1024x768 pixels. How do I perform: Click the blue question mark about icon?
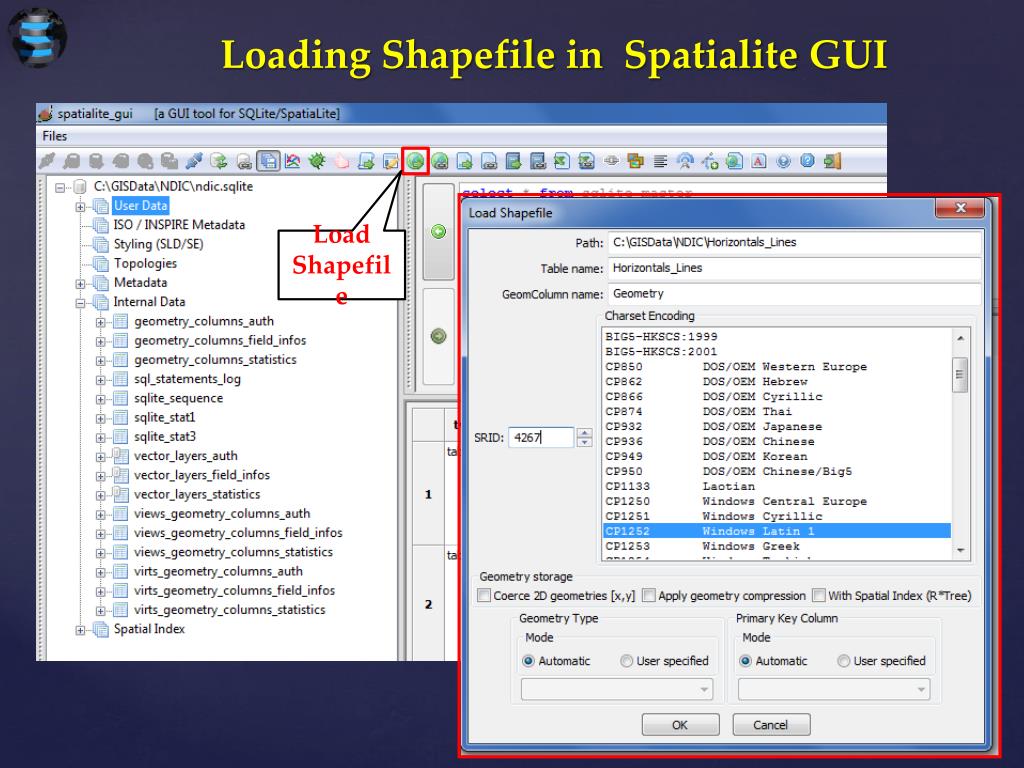pos(807,161)
